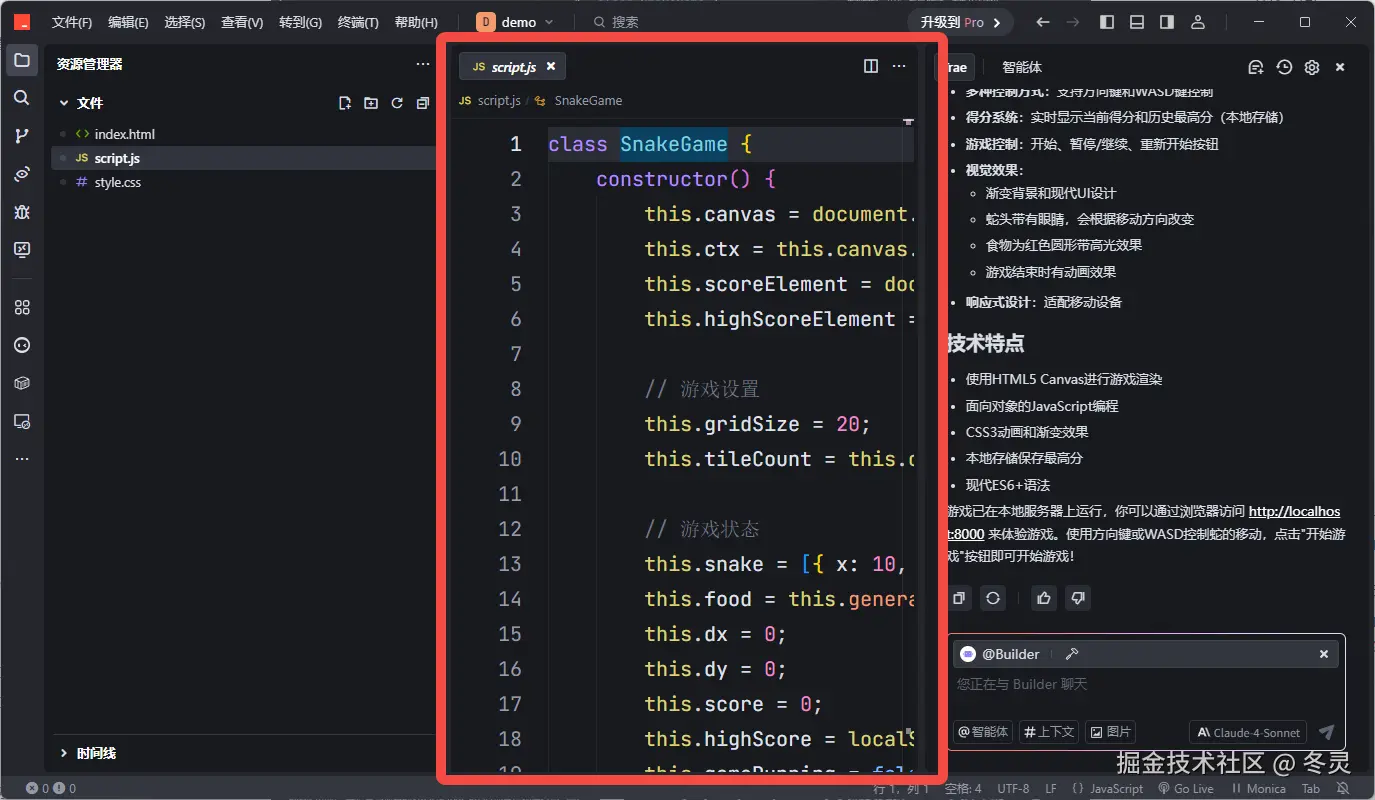Switch to the 智能体 tab
Viewport: 1375px width, 800px height.
tap(1022, 67)
